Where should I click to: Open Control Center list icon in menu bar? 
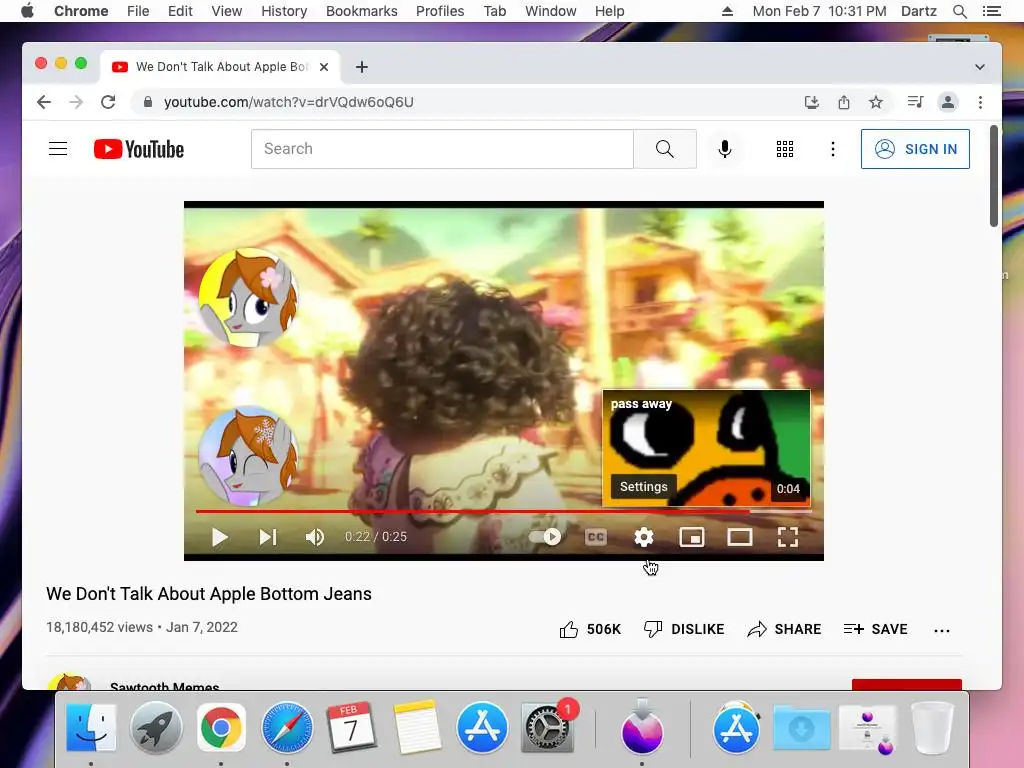(991, 11)
